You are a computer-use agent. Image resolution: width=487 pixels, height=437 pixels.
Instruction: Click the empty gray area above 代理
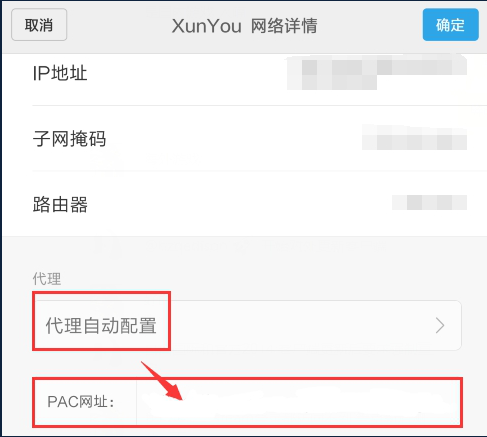point(245,253)
